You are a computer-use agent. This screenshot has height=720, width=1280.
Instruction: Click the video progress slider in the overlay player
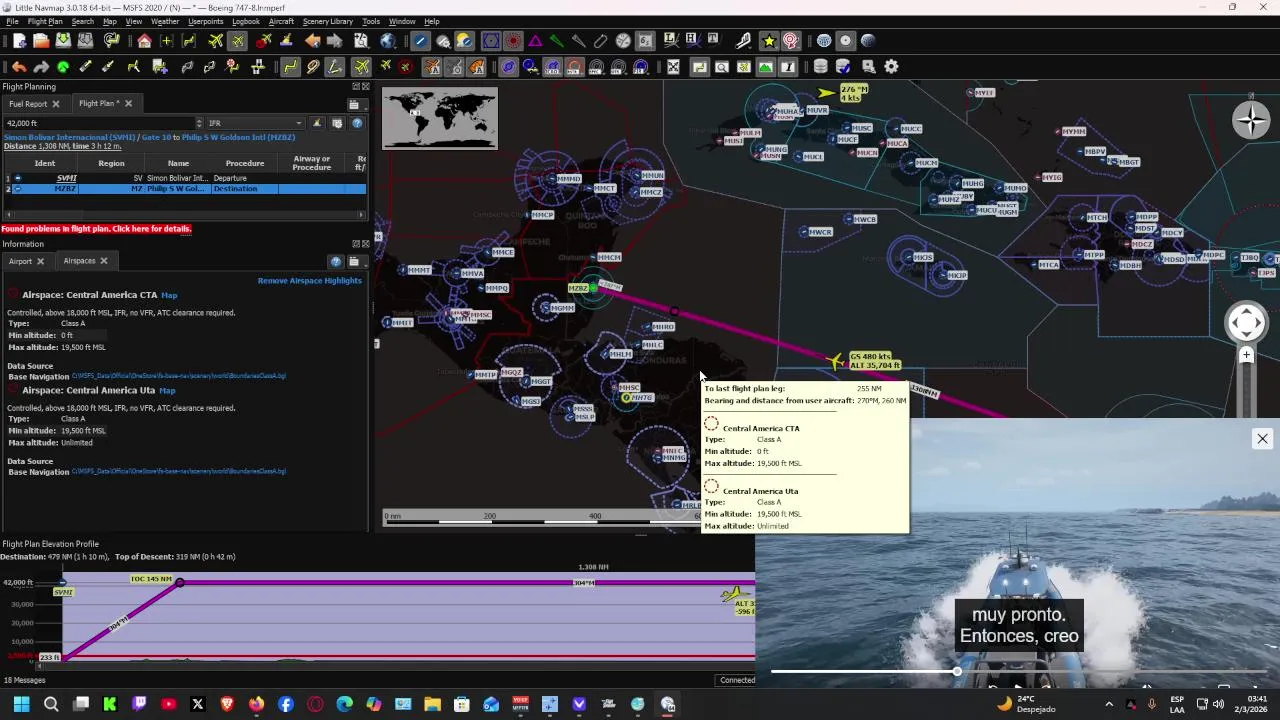(x=1020, y=671)
